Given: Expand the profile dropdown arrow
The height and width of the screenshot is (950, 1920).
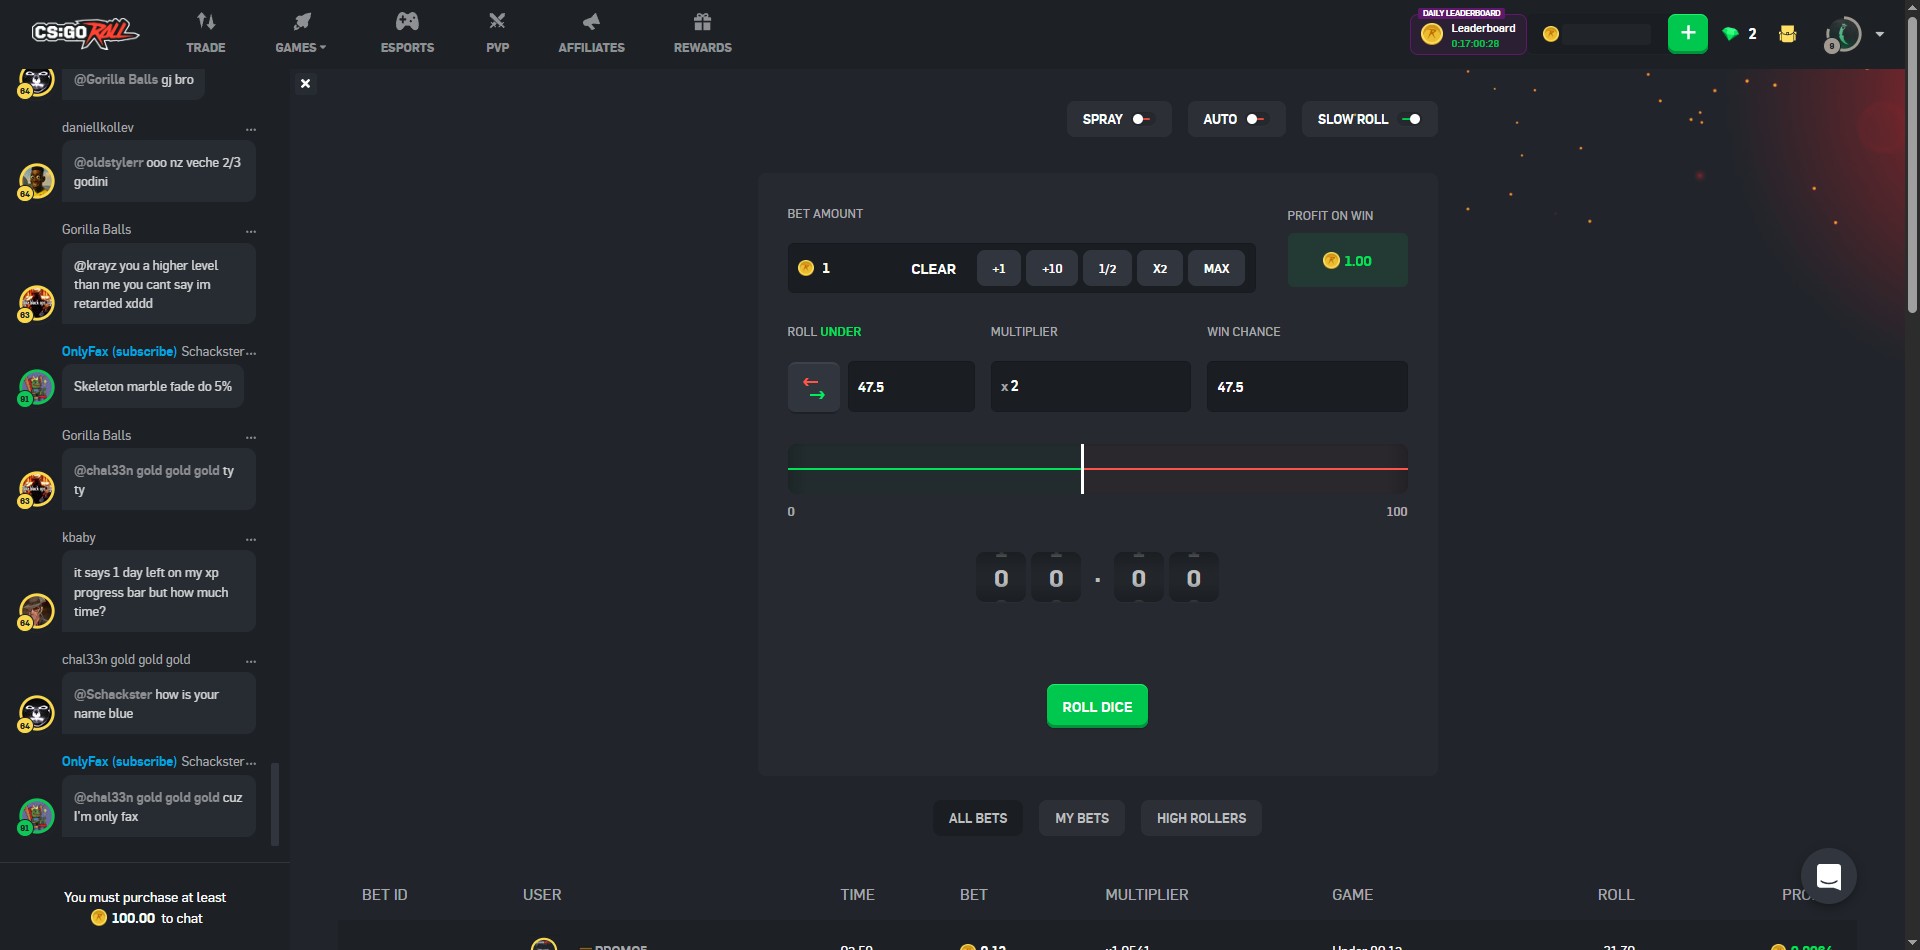Looking at the screenshot, I should (x=1880, y=34).
